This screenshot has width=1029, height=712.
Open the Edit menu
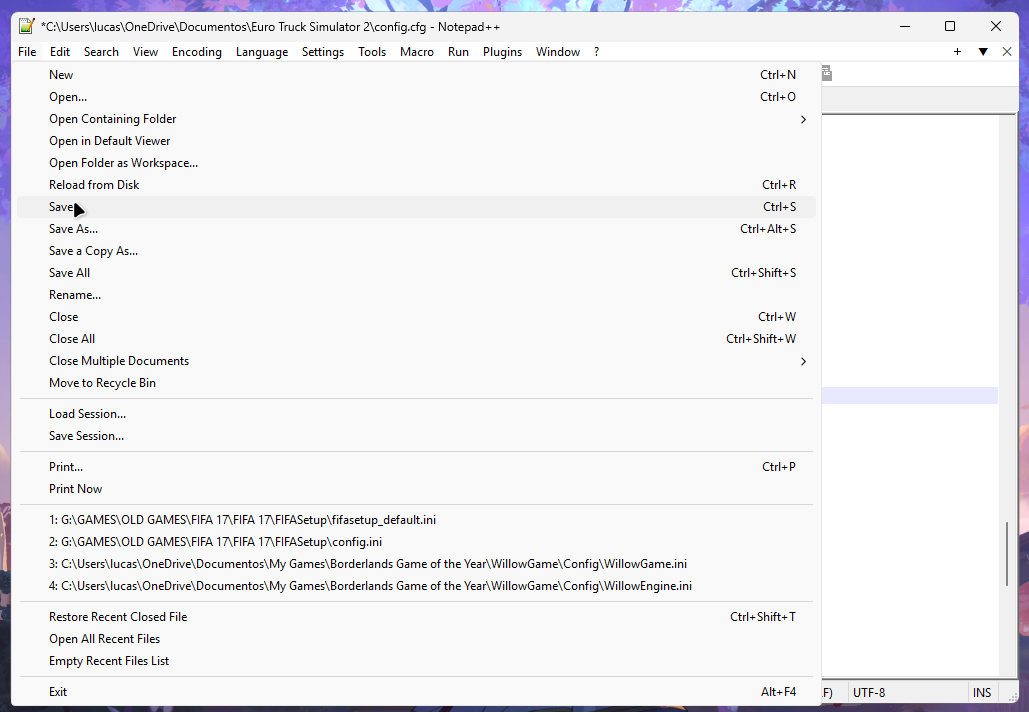coord(60,52)
